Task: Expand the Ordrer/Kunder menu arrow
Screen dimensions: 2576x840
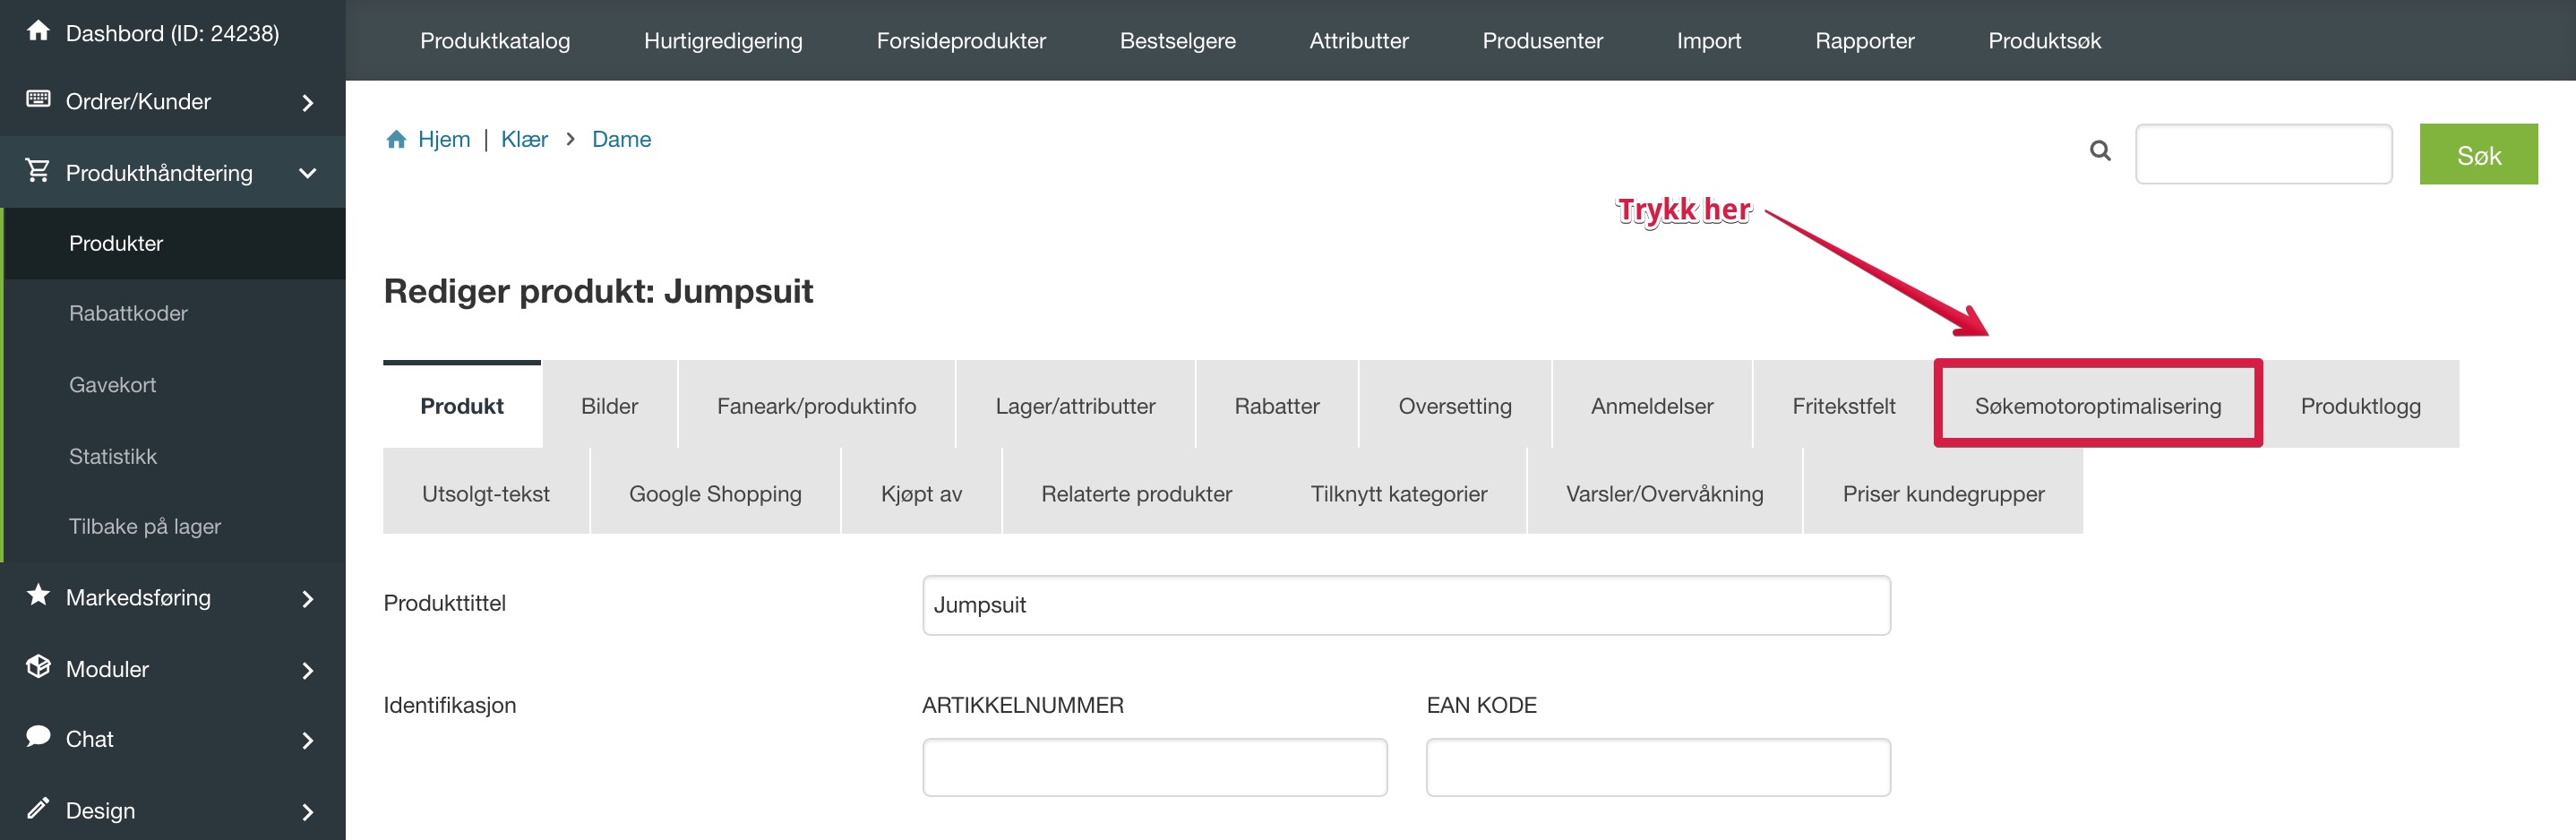Action: point(308,103)
